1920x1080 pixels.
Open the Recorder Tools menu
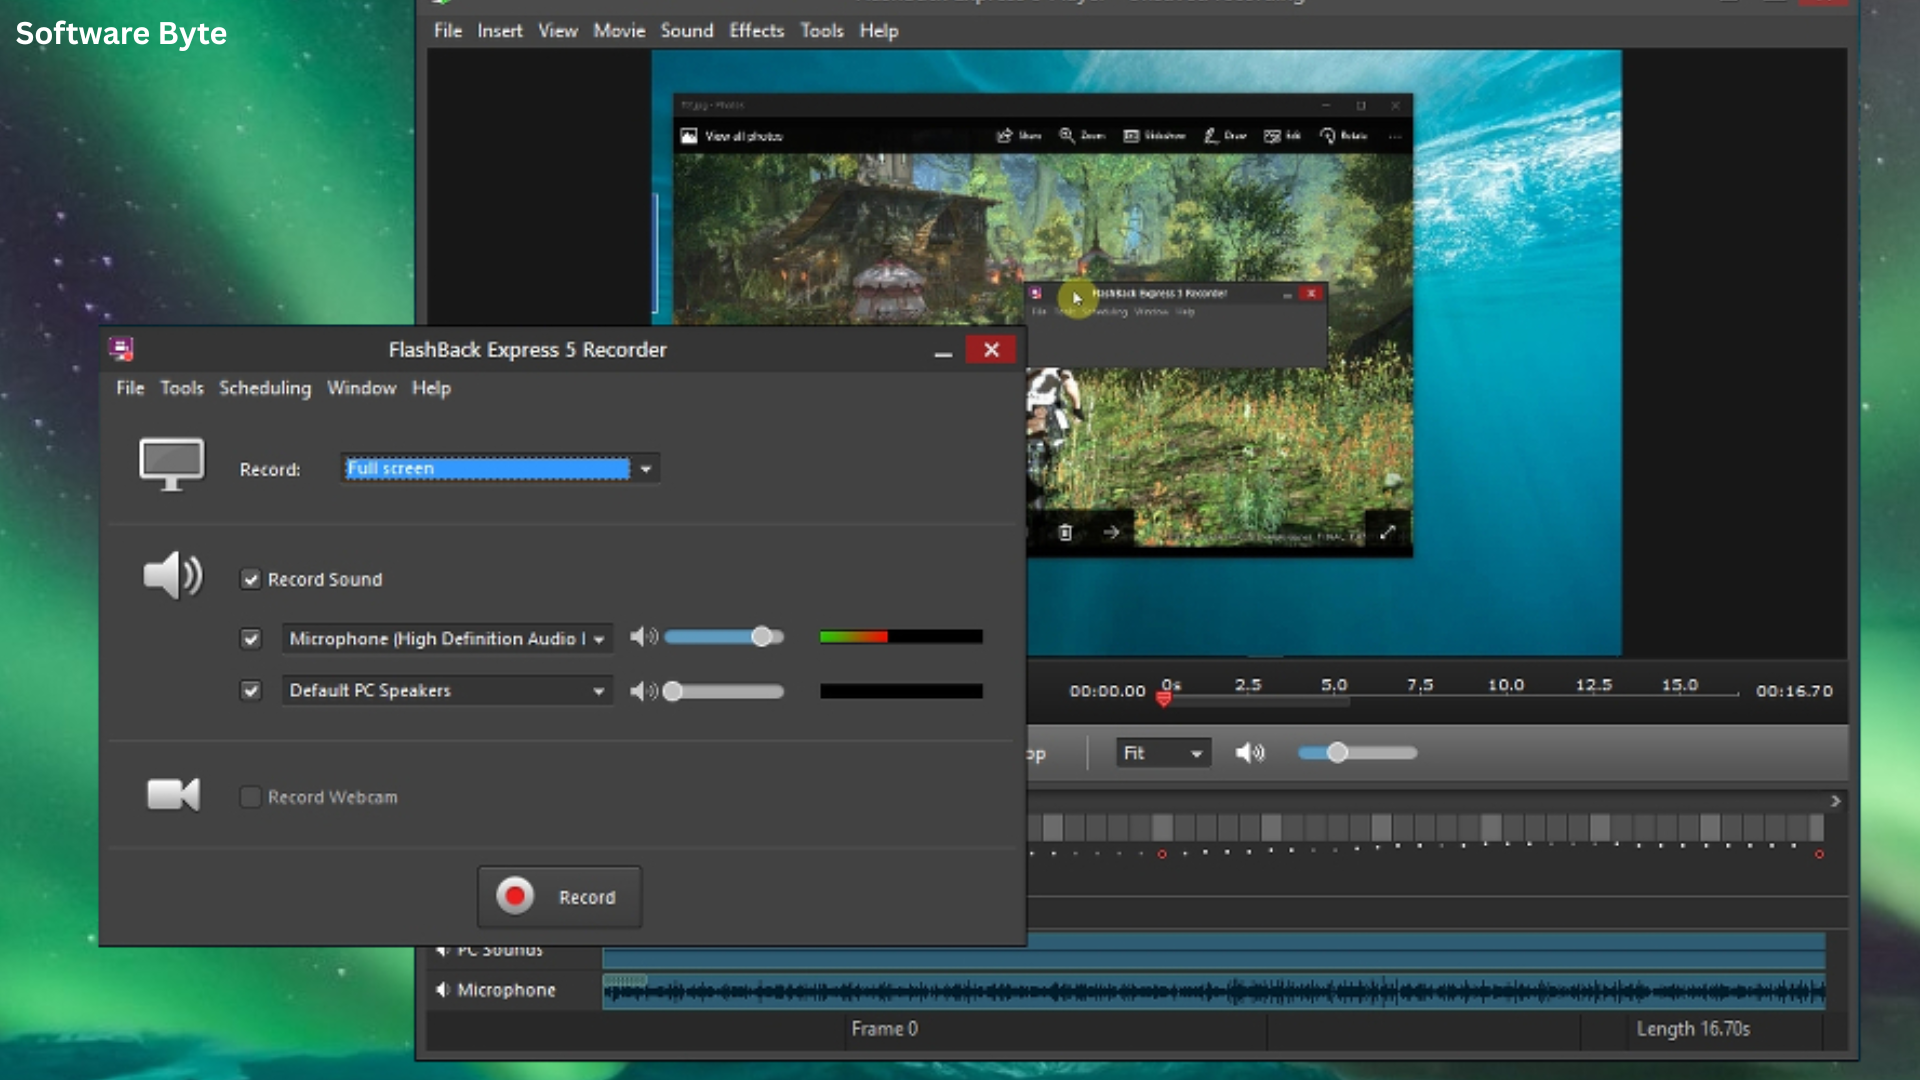182,388
